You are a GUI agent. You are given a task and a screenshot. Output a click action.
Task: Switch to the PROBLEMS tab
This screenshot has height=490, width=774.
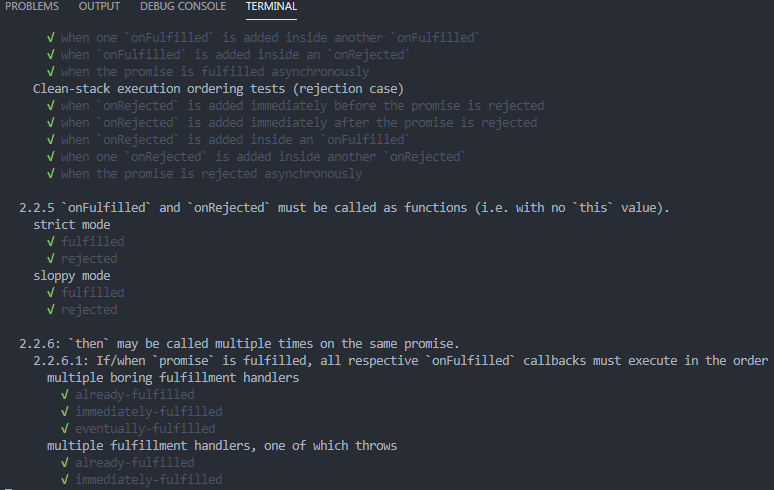(33, 7)
